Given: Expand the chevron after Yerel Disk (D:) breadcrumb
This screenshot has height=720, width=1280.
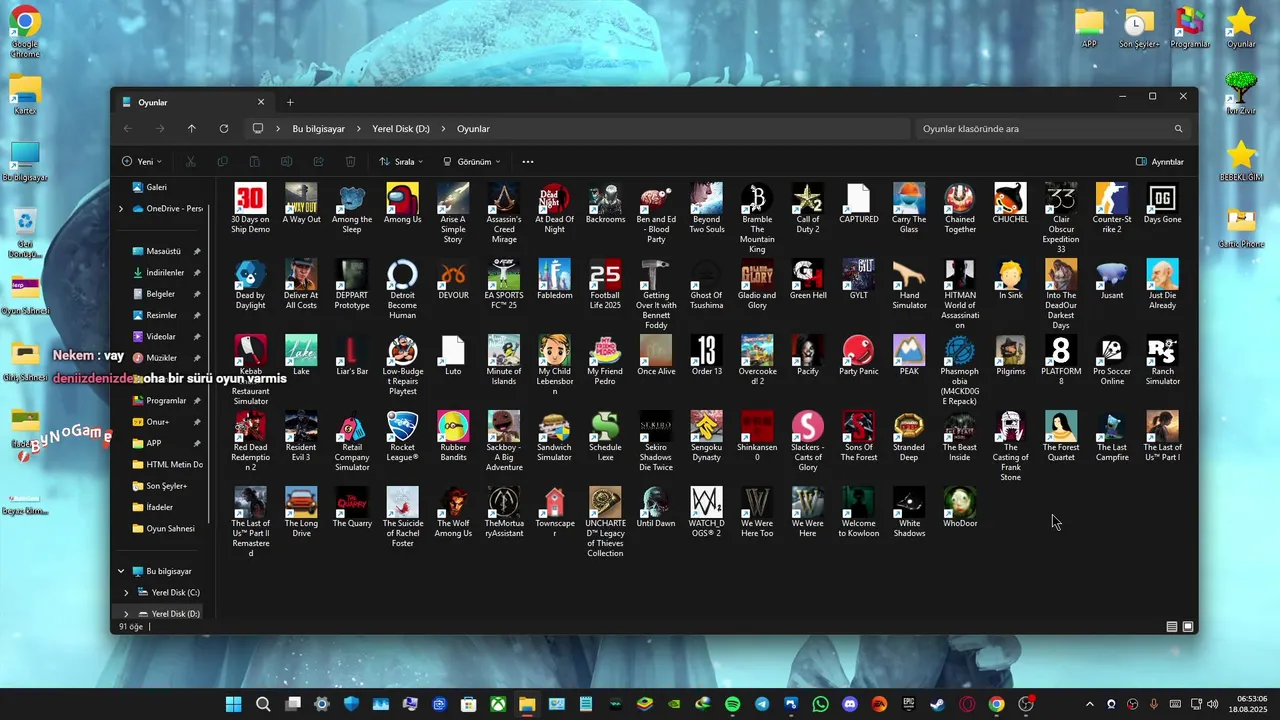Looking at the screenshot, I should click(x=444, y=129).
